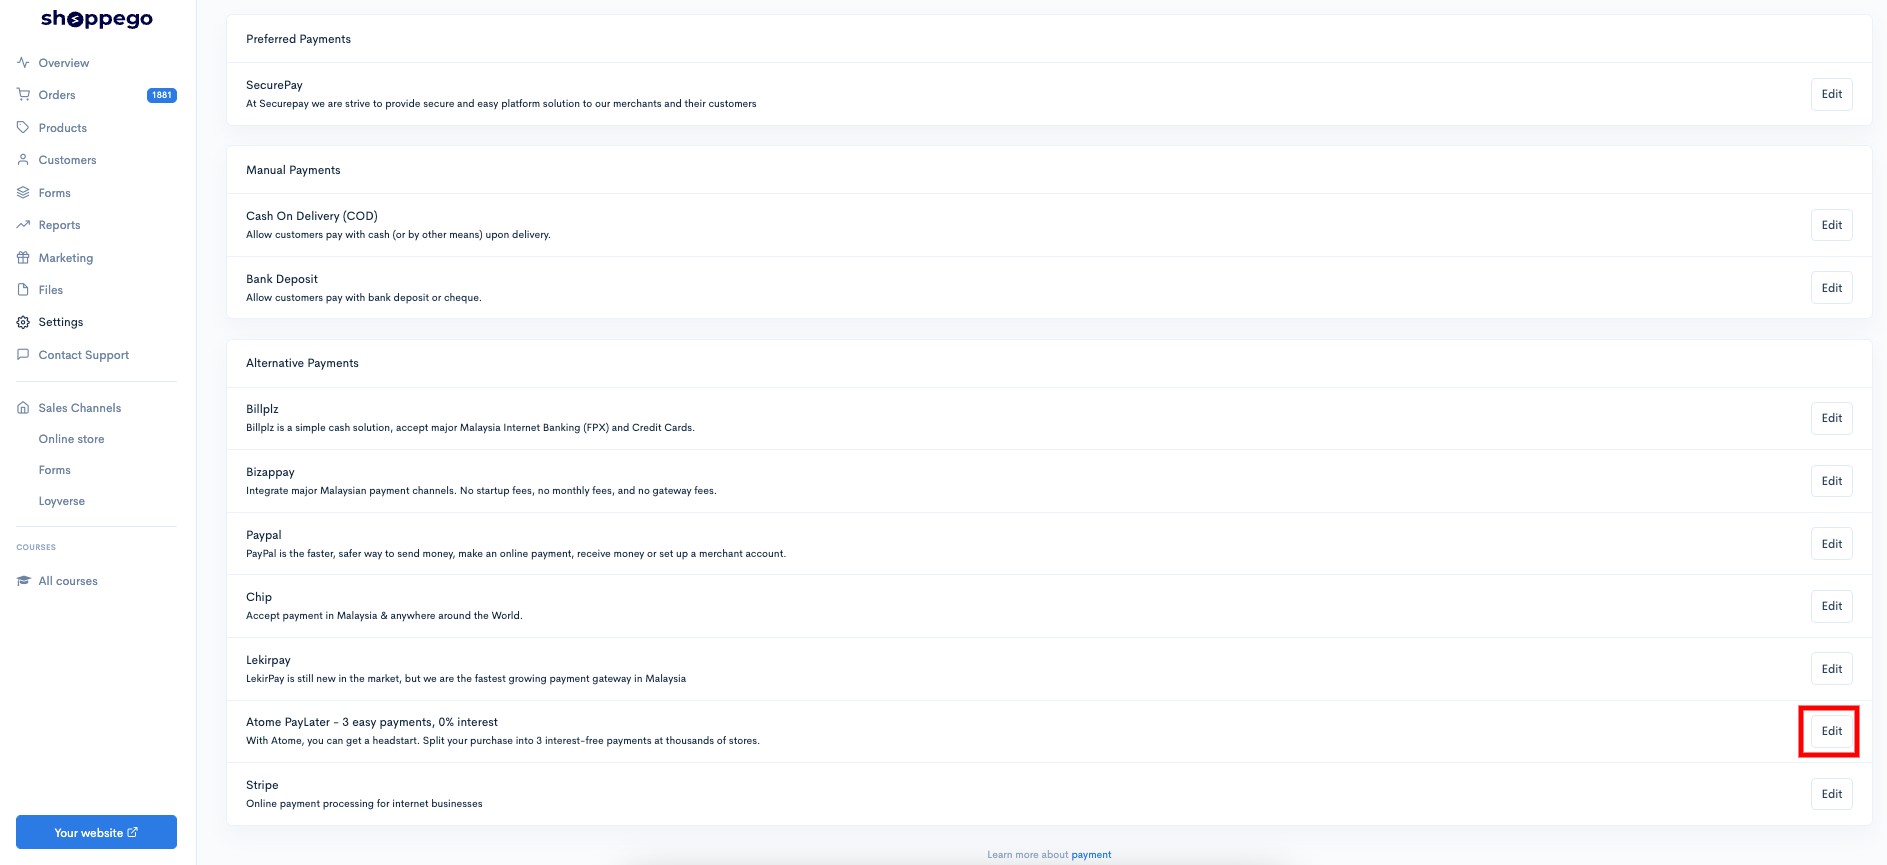Click the Reports trend line icon
Viewport: 1887px width, 865px height.
point(23,225)
